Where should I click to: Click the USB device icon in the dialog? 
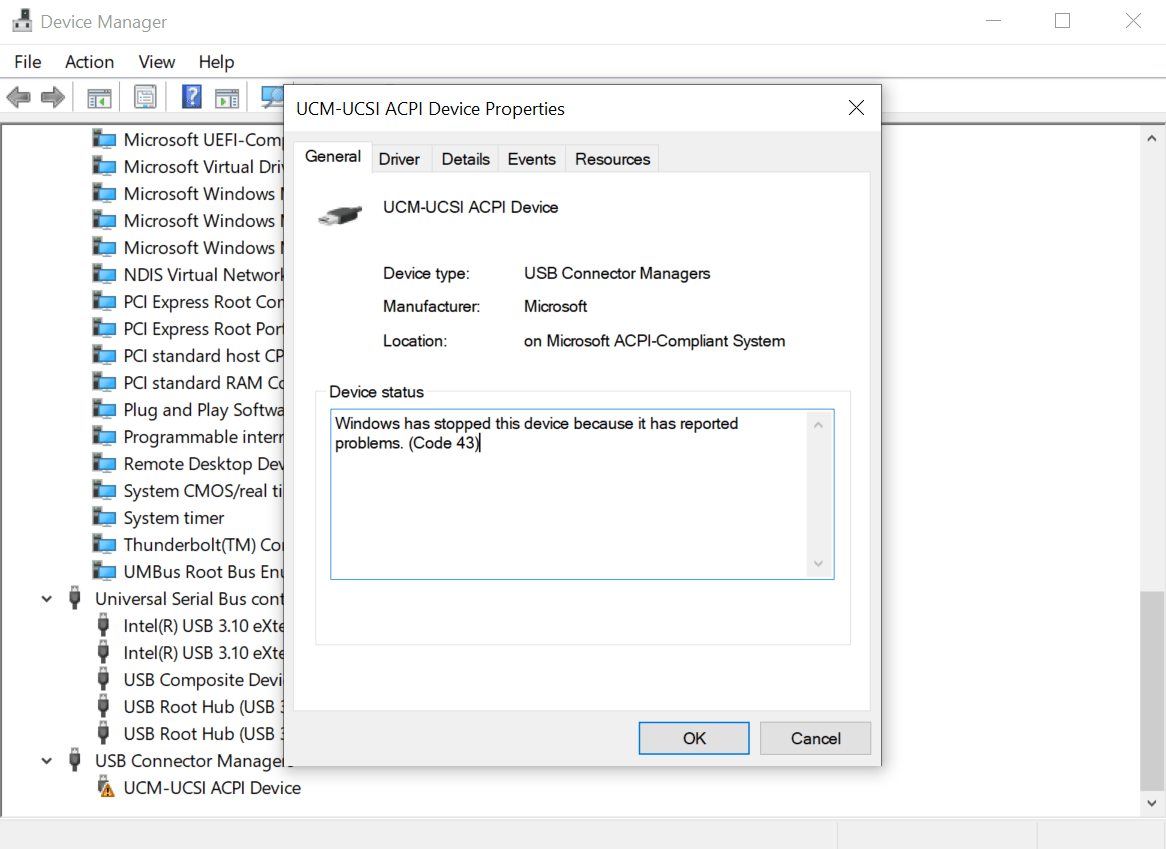340,213
